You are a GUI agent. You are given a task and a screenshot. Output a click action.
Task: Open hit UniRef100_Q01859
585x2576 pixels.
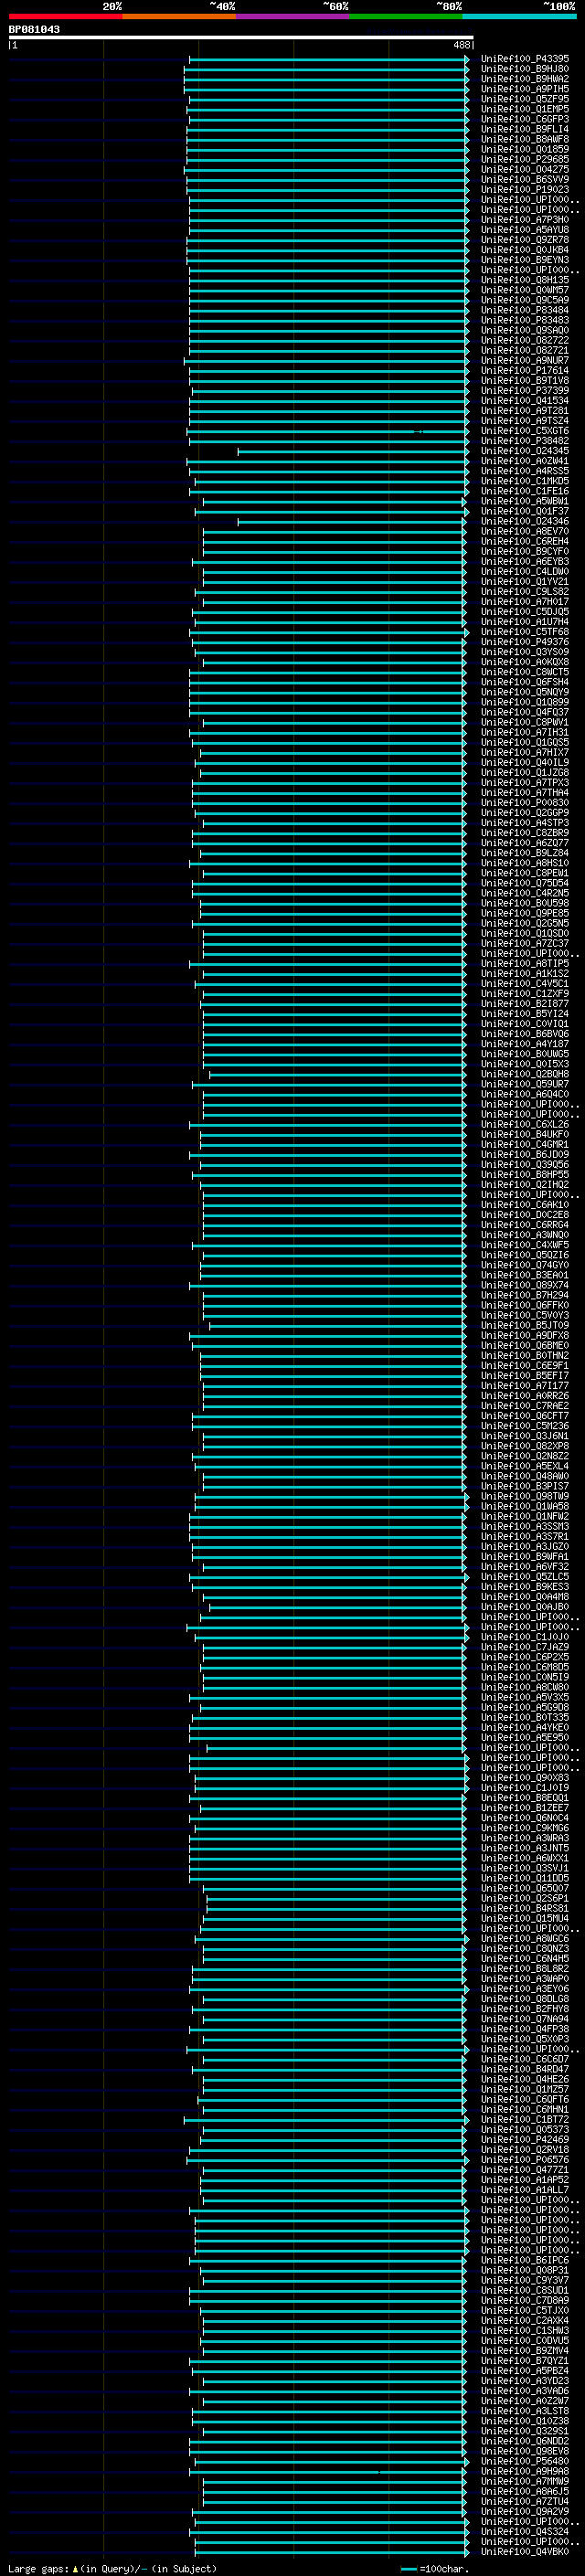[x=525, y=149]
